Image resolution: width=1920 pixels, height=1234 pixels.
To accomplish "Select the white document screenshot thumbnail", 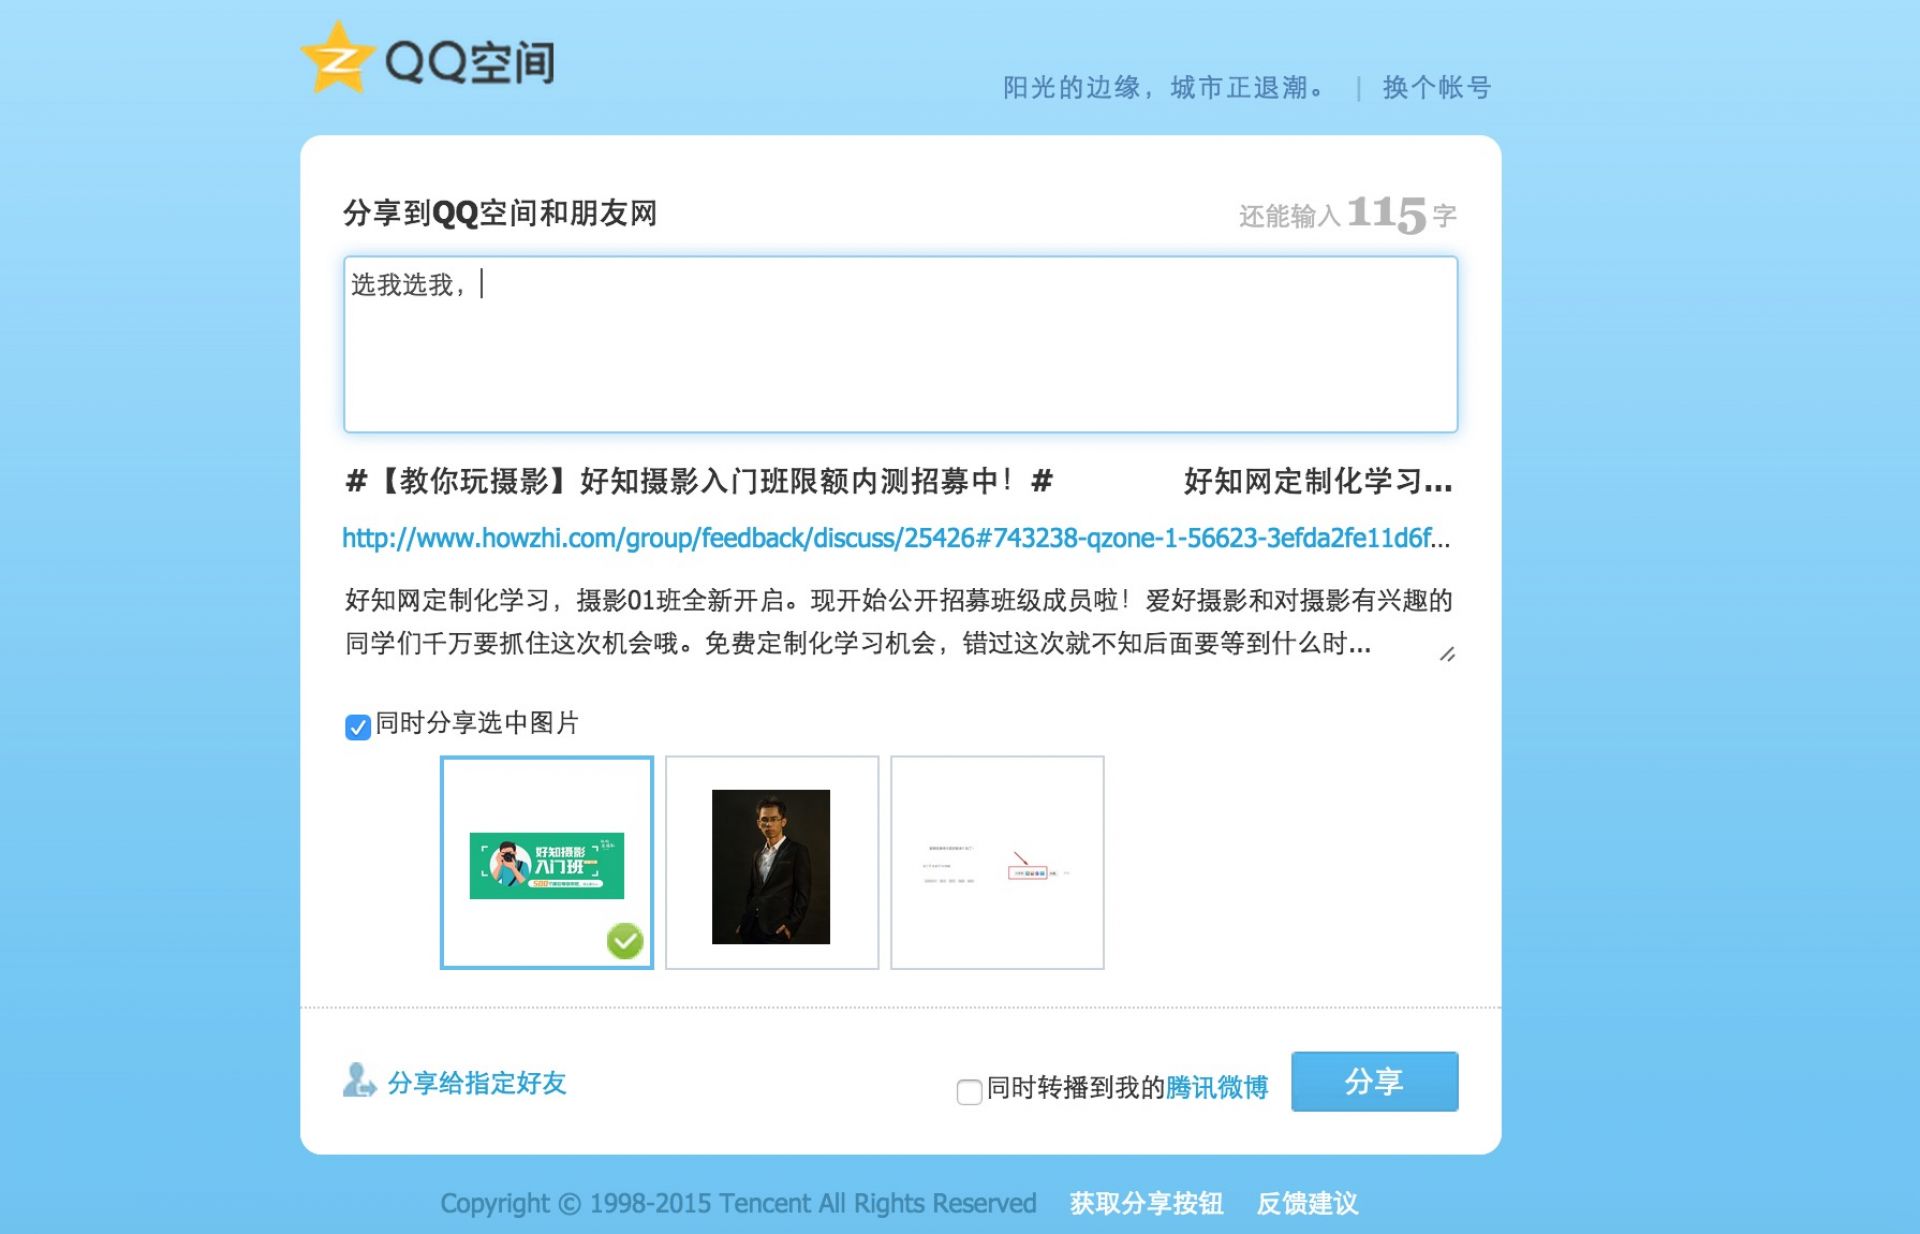I will pyautogui.click(x=997, y=863).
